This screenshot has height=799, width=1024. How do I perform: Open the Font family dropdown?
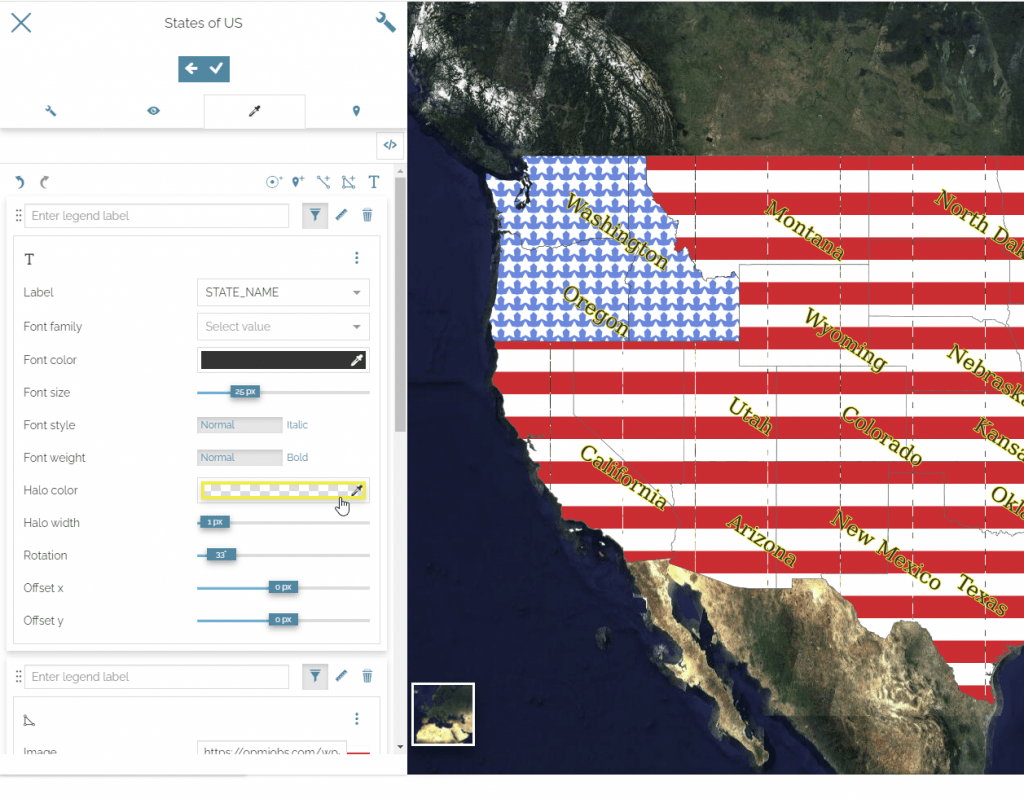(283, 327)
